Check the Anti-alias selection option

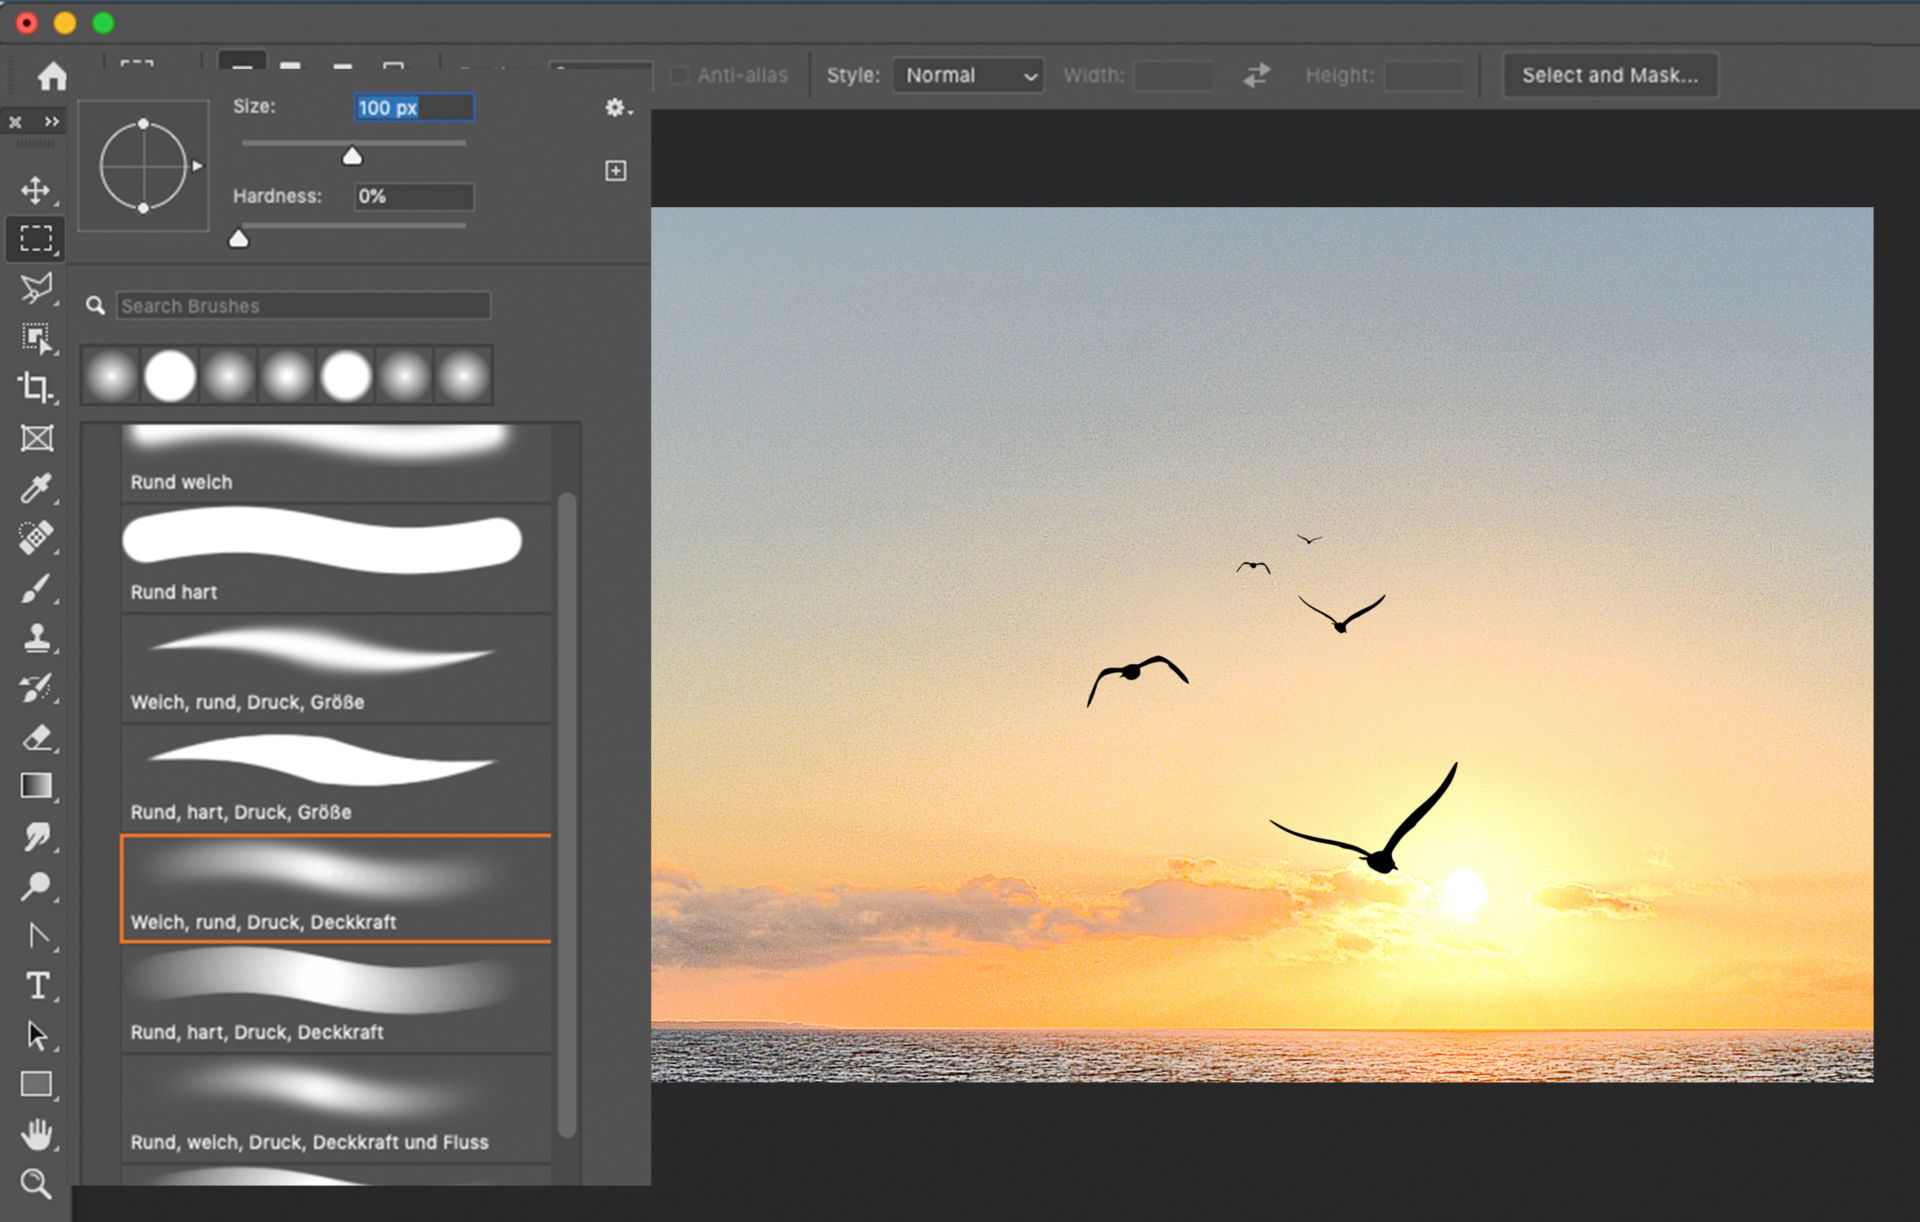tap(682, 74)
